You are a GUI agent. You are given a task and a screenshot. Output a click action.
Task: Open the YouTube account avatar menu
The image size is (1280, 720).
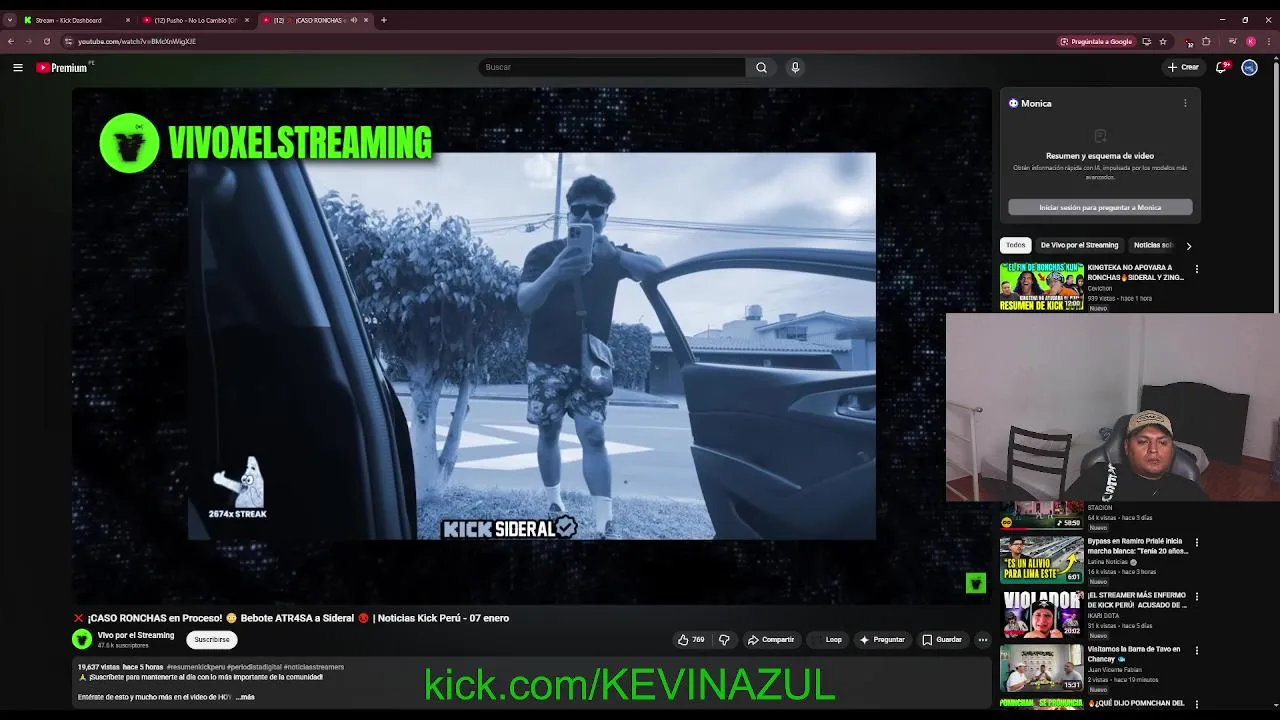point(1249,67)
